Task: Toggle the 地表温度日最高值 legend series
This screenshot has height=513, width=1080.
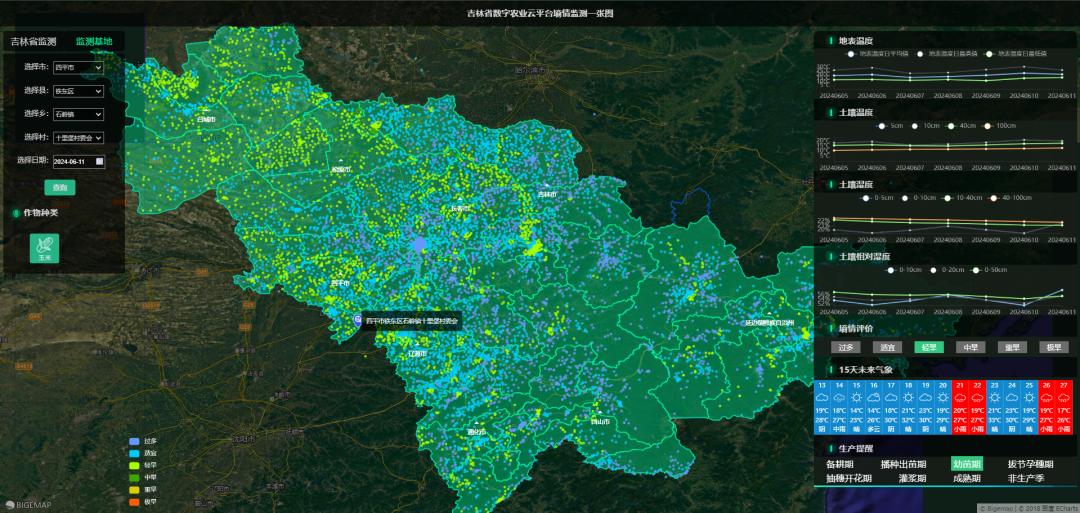Action: 944,54
